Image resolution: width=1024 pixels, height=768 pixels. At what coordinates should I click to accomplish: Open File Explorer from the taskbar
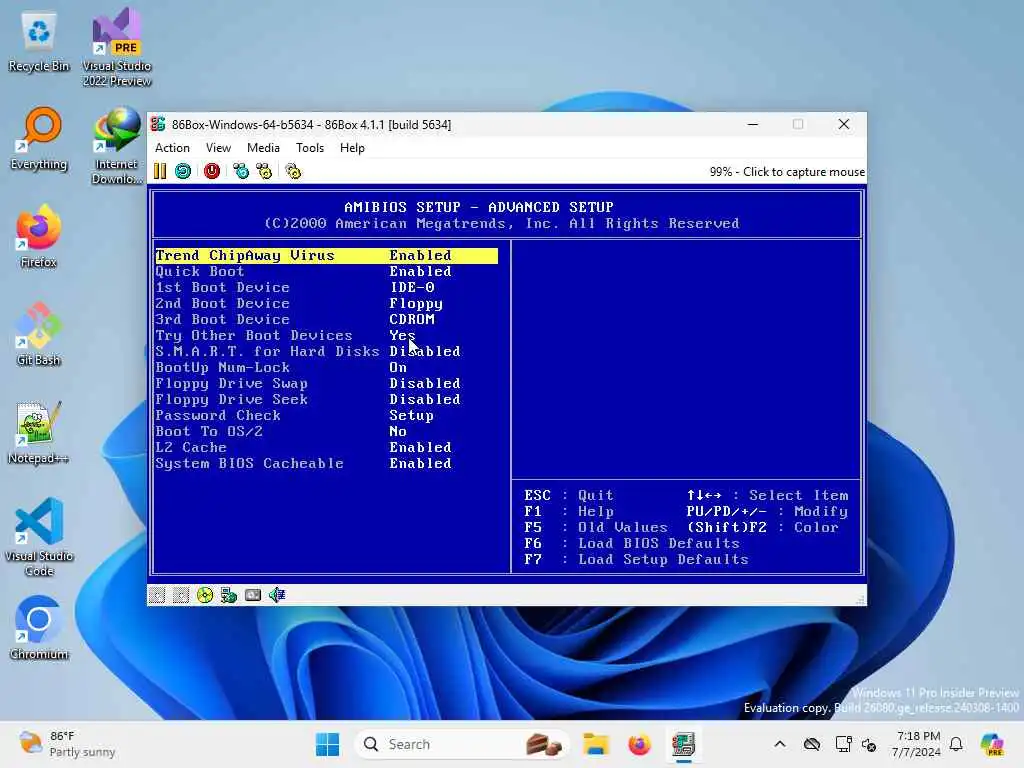(596, 744)
